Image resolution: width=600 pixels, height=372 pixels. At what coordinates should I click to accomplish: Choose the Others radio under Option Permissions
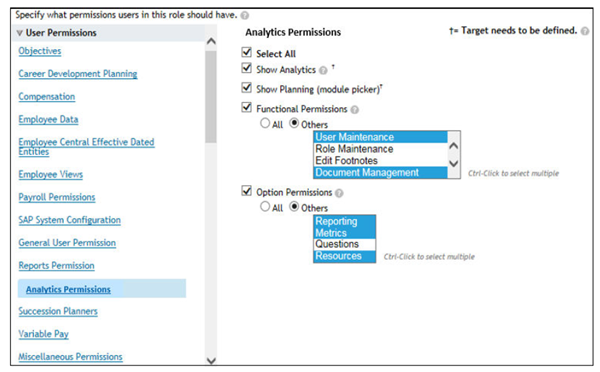click(294, 207)
